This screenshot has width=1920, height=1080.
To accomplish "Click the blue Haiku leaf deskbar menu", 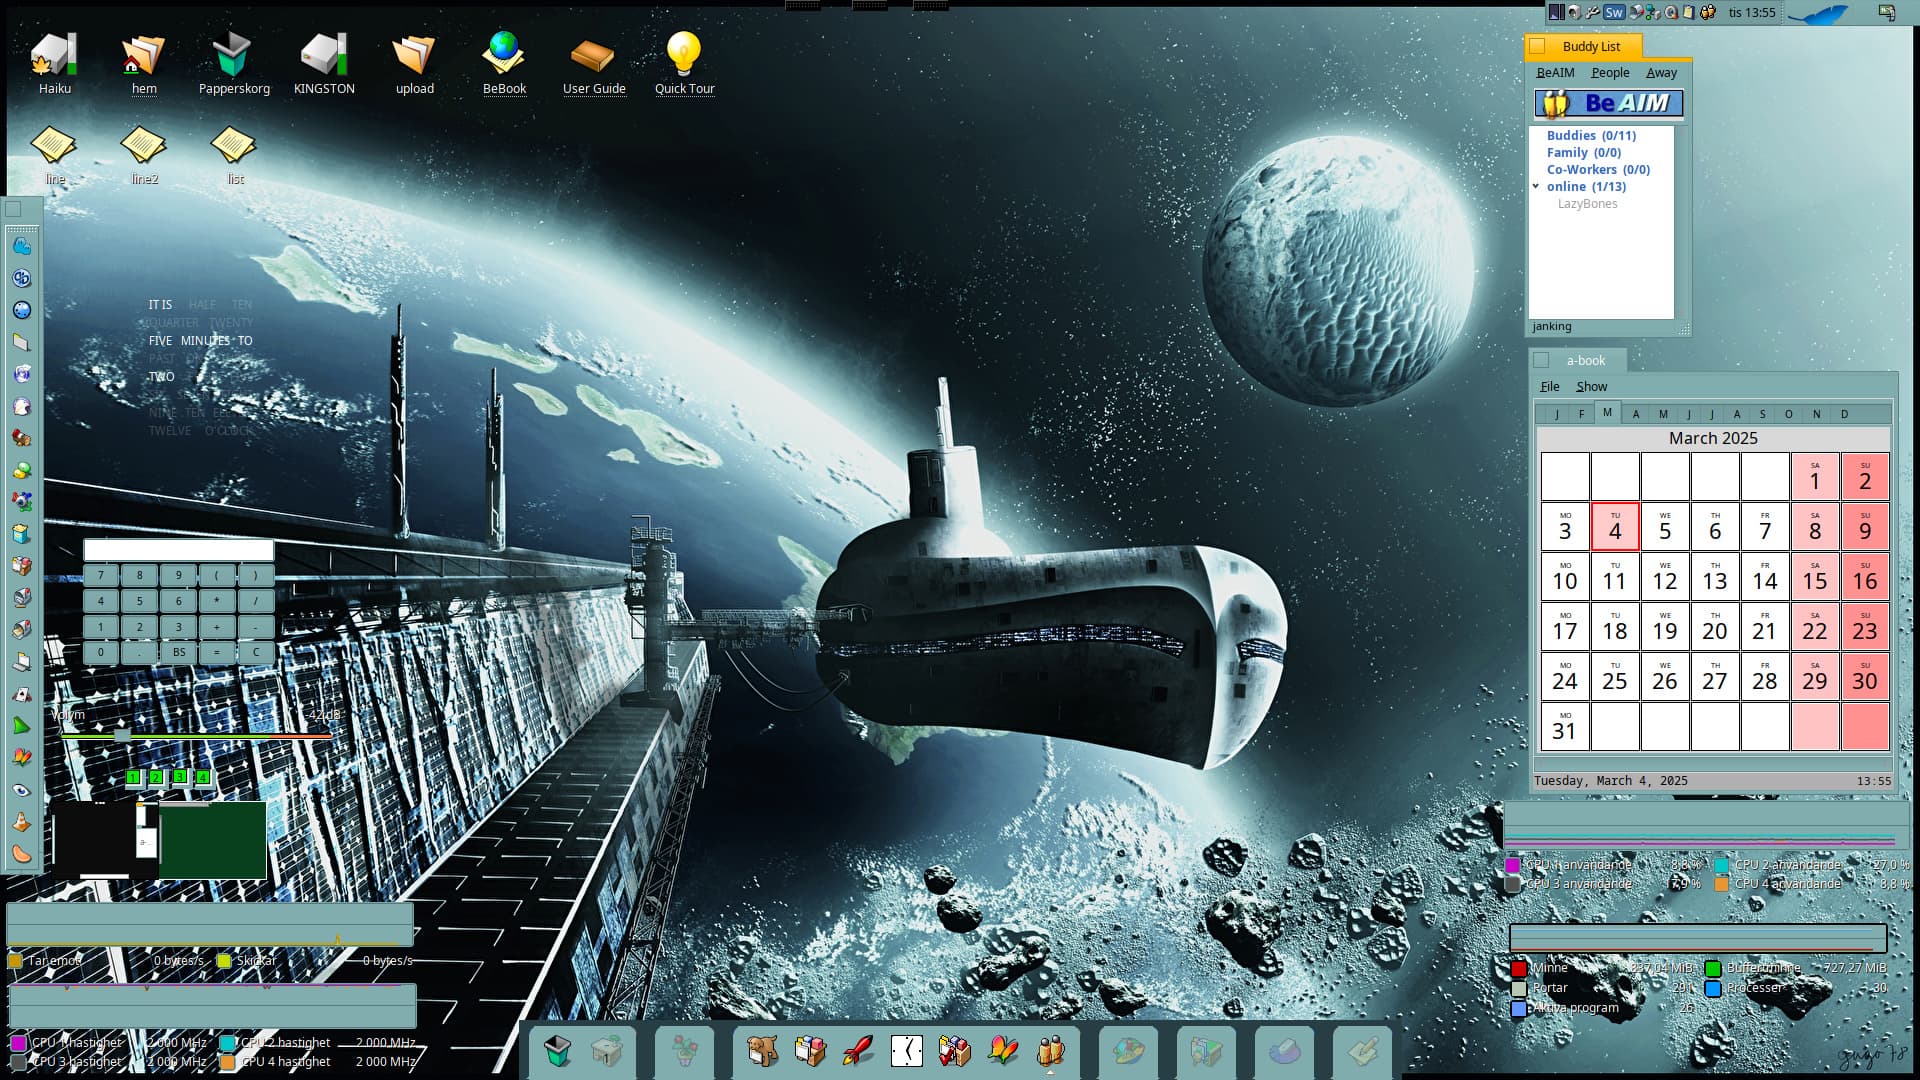I will click(x=1818, y=12).
